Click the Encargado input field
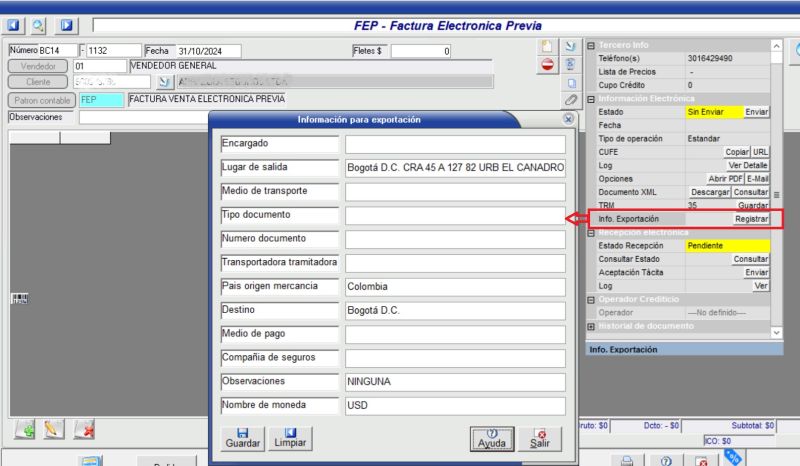This screenshot has height=466, width=800. tap(455, 144)
